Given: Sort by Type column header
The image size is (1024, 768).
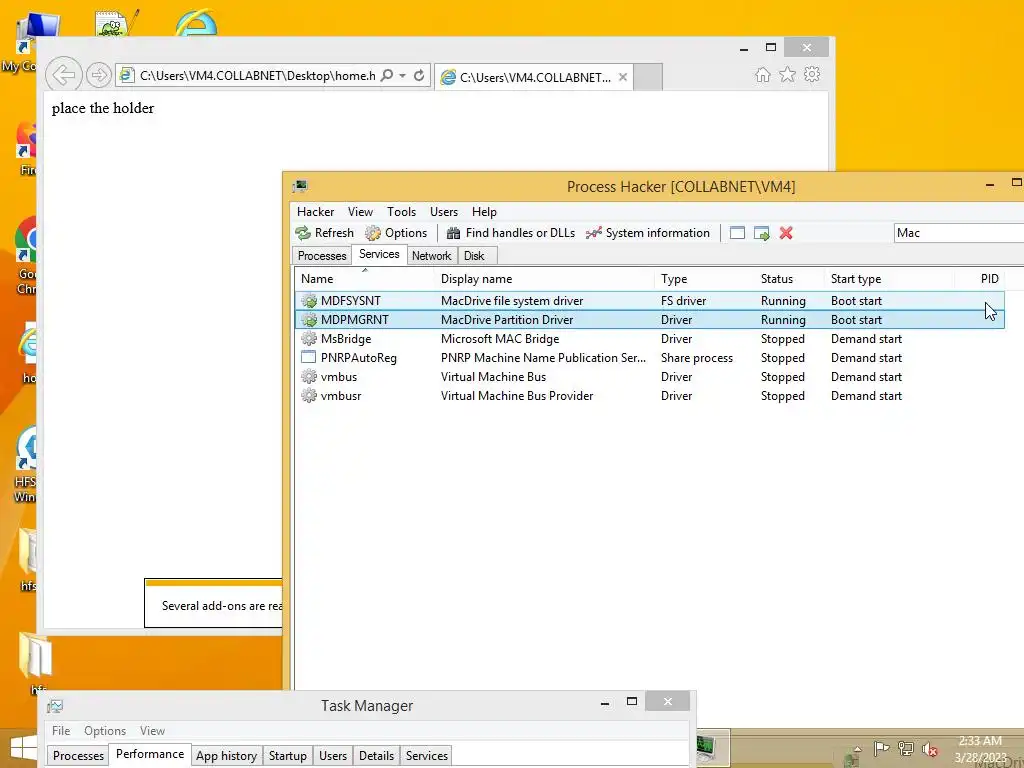Looking at the screenshot, I should pyautogui.click(x=705, y=279).
